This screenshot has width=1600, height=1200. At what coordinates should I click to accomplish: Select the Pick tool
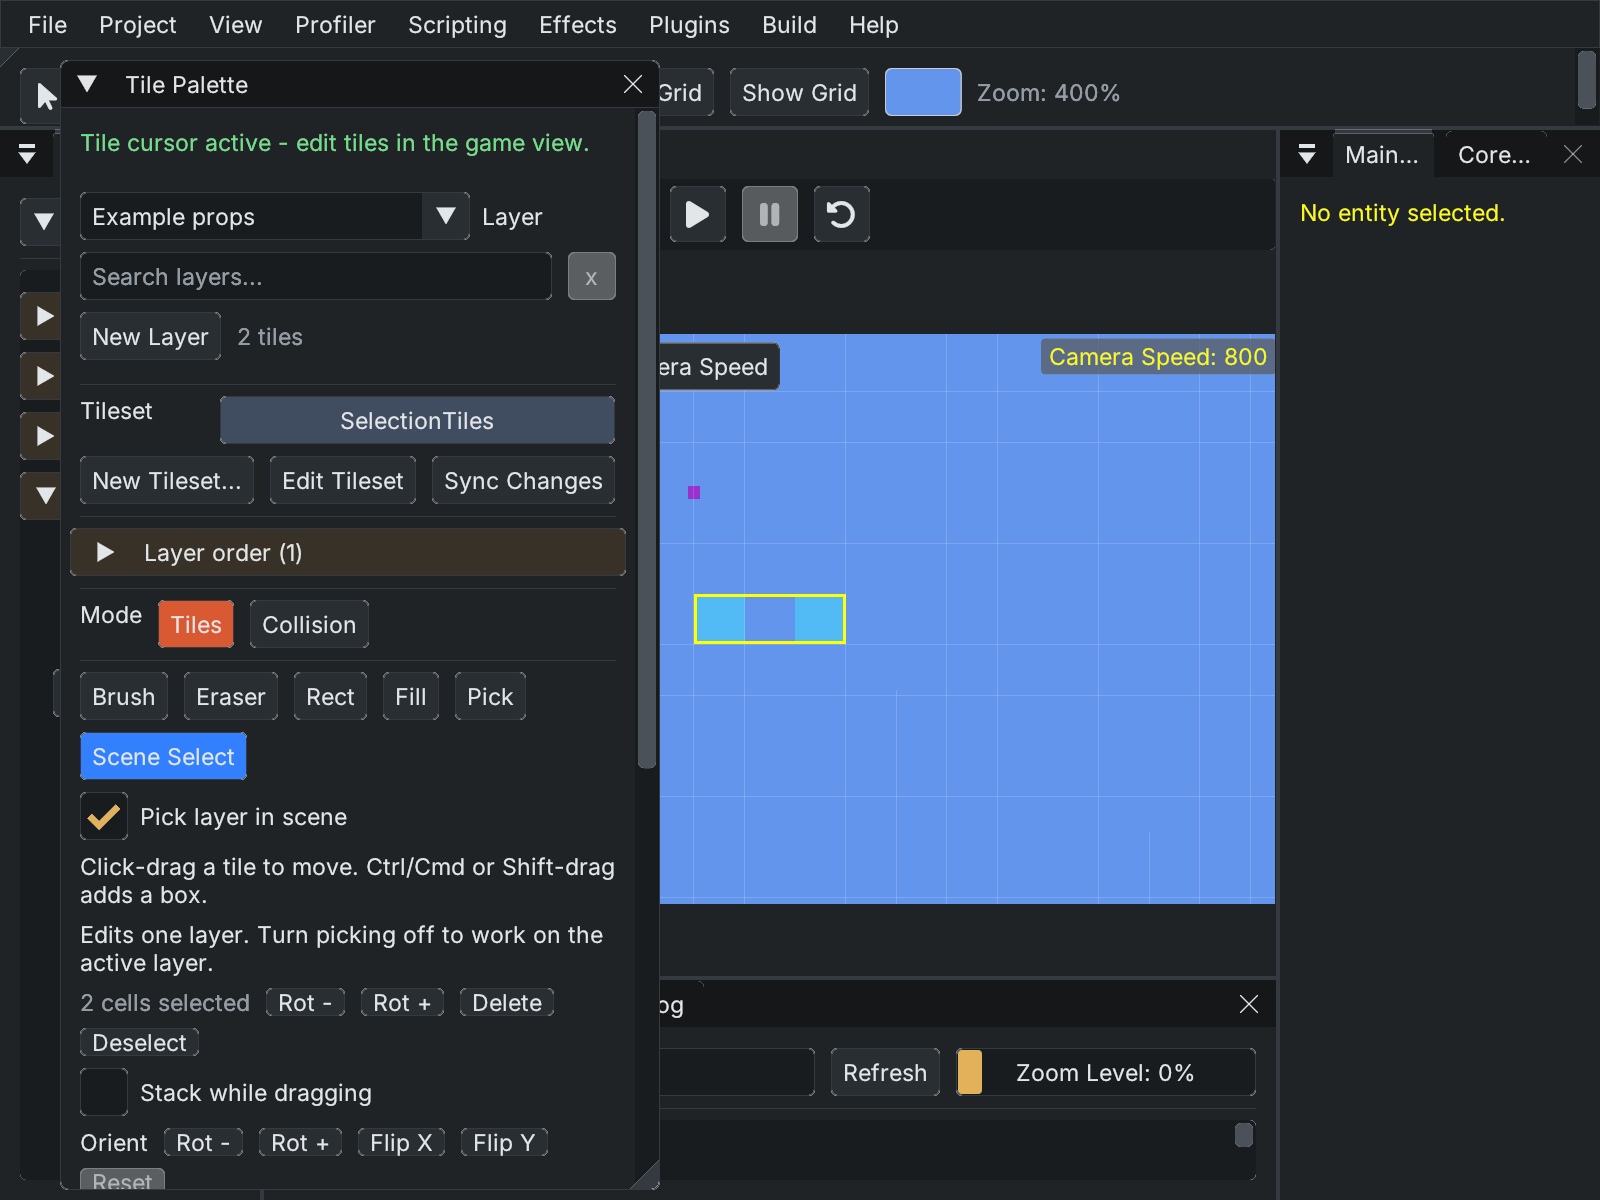[490, 697]
